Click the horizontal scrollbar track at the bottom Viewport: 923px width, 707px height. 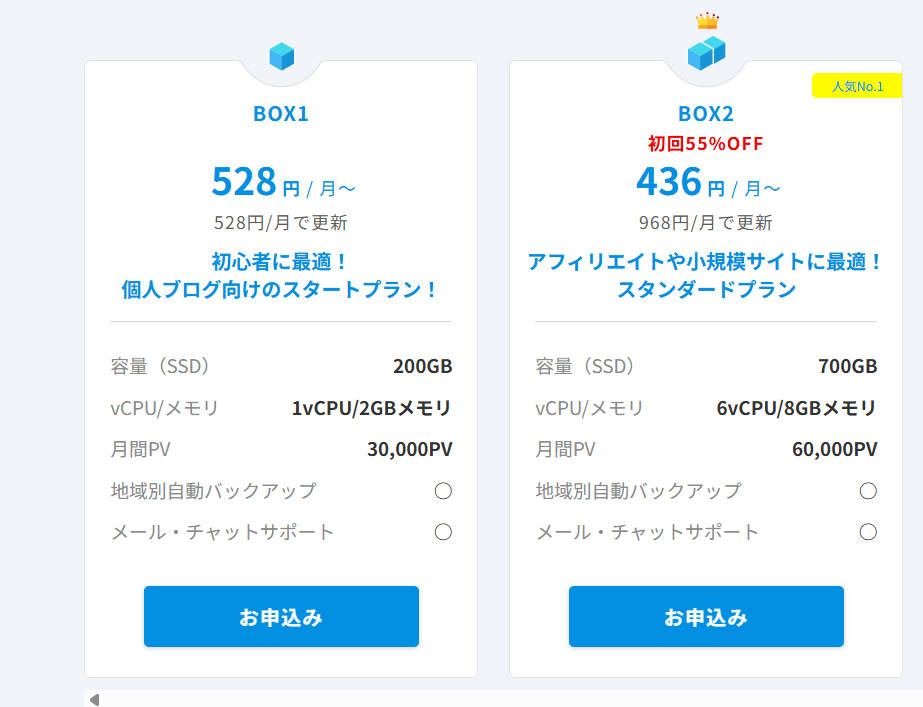500,699
